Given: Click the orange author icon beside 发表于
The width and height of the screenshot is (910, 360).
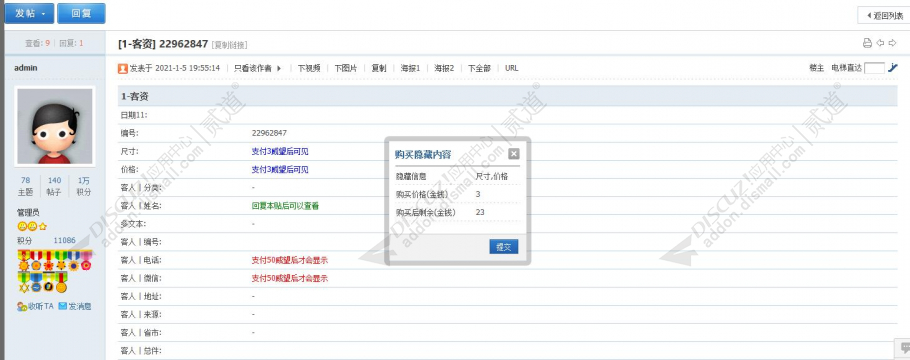Looking at the screenshot, I should click(x=122, y=68).
